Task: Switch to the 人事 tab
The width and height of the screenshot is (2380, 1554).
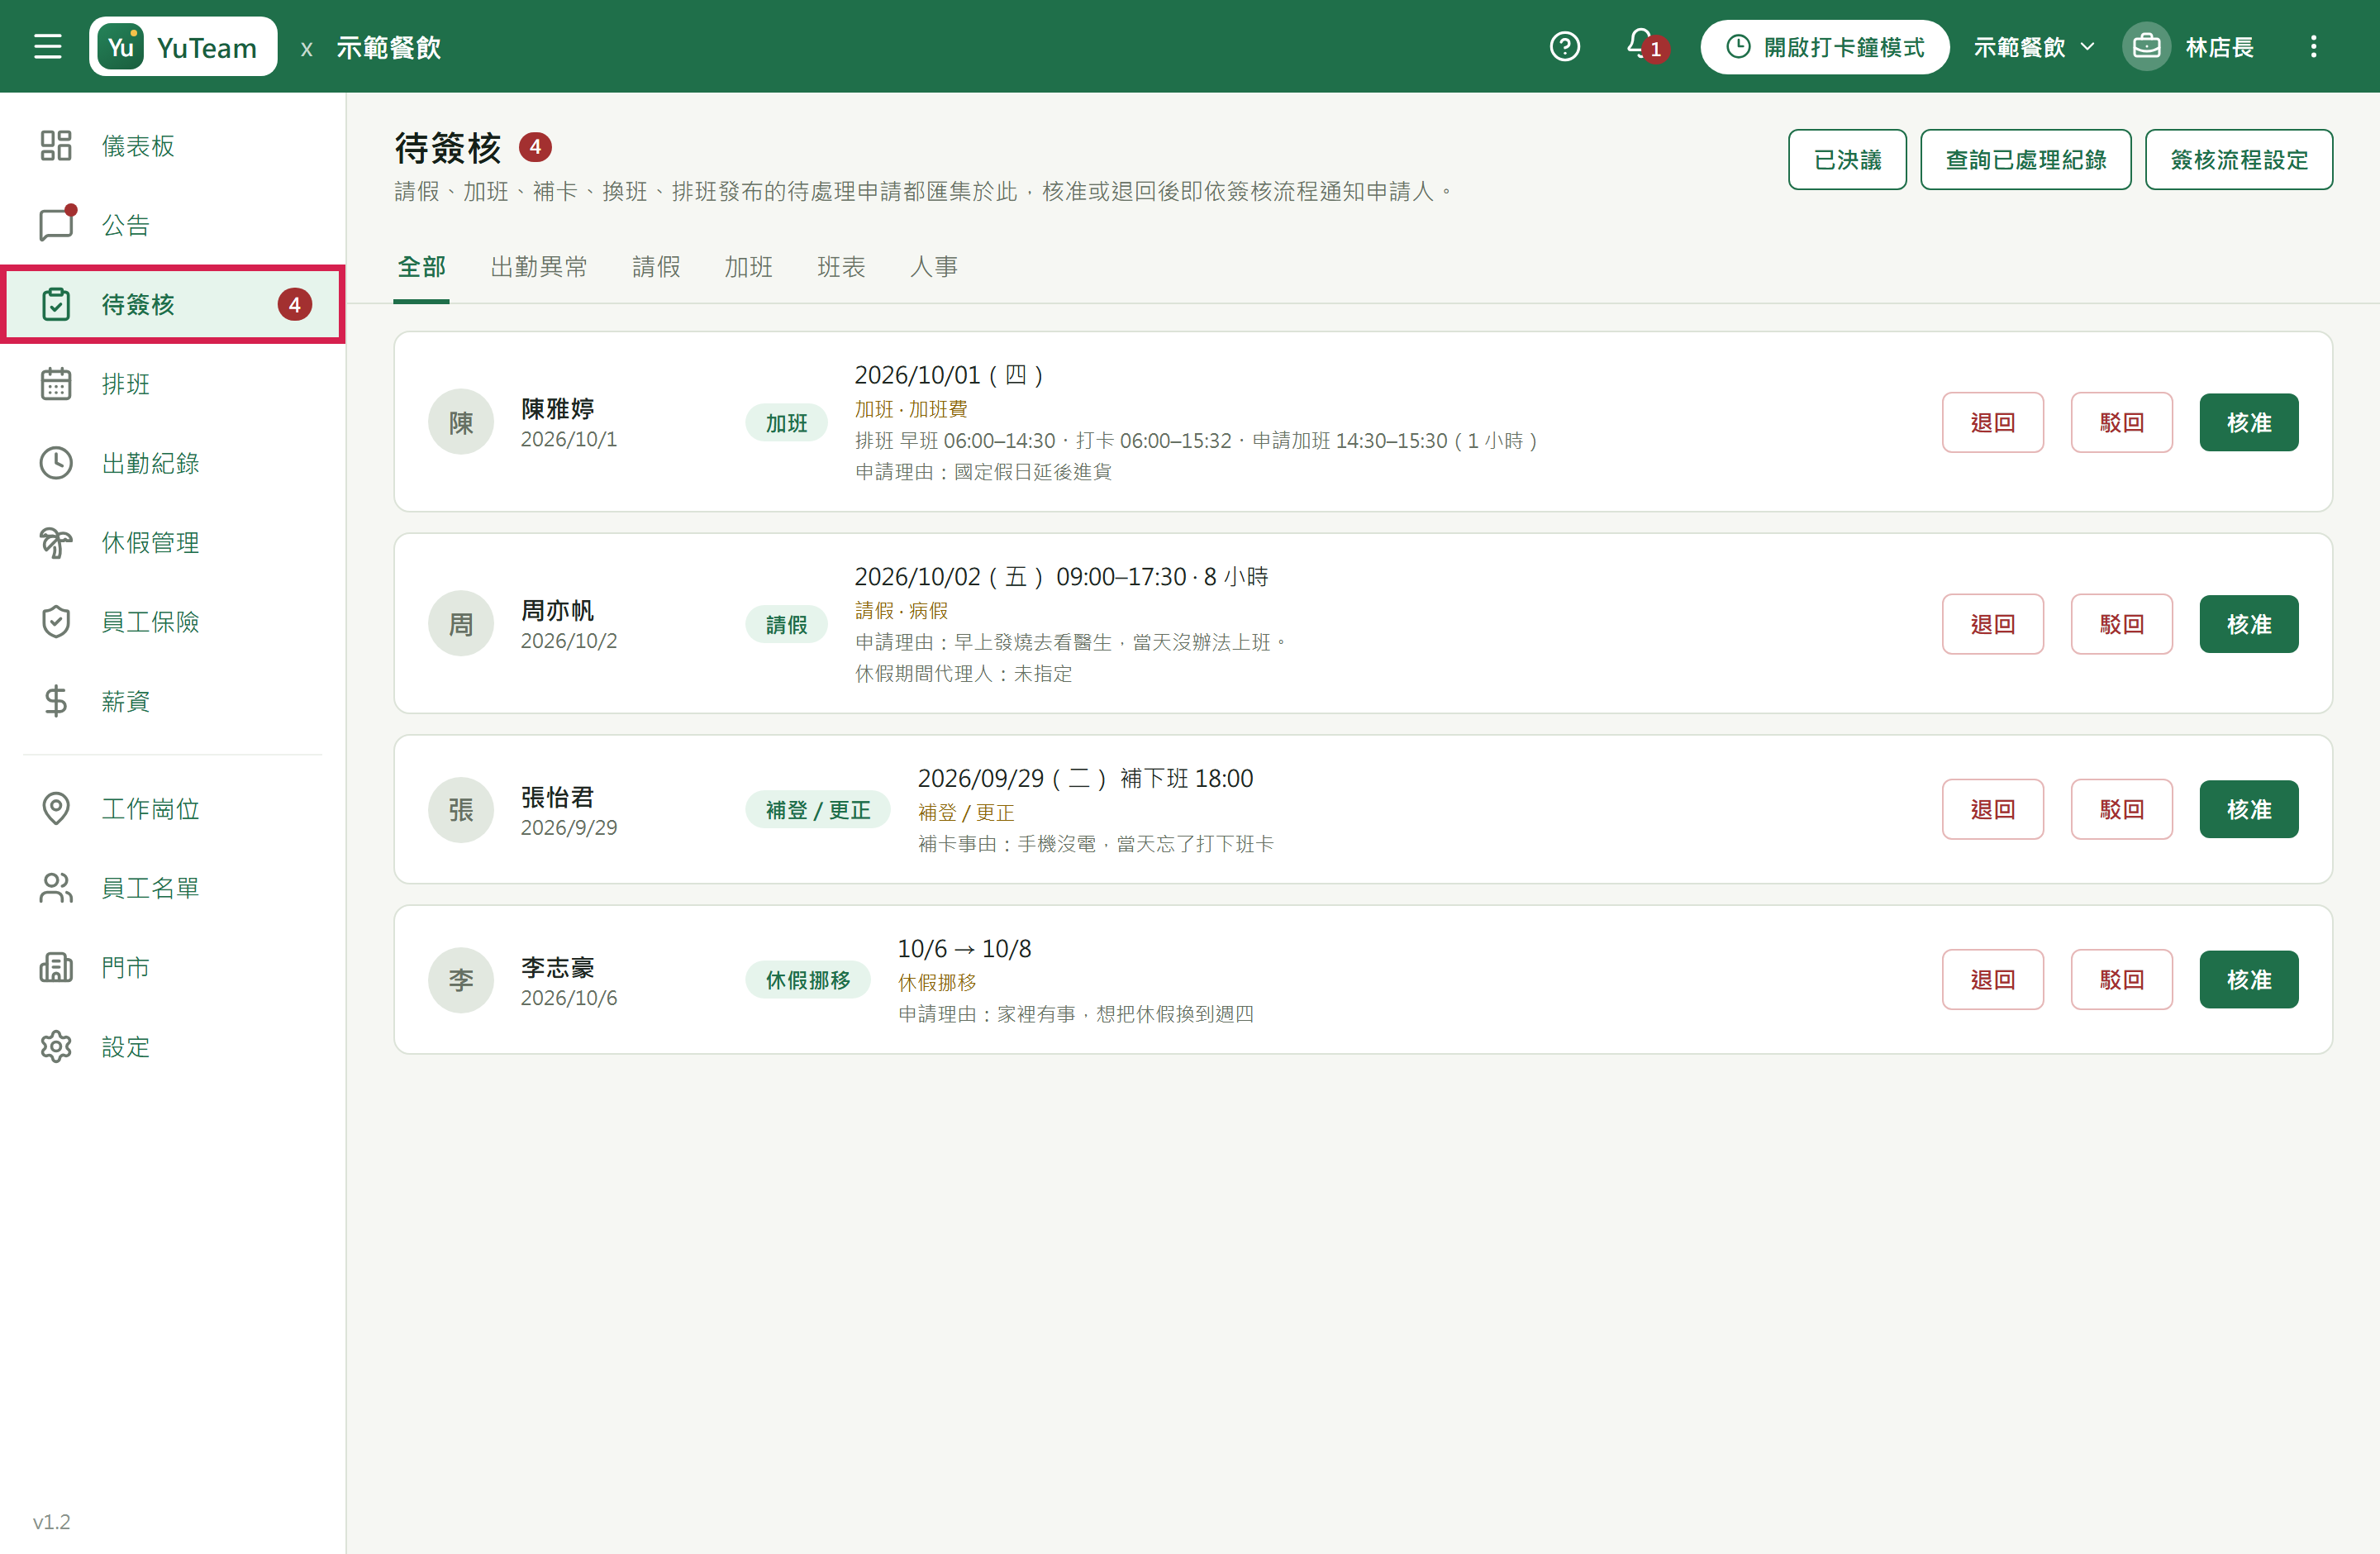Action: pos(934,267)
